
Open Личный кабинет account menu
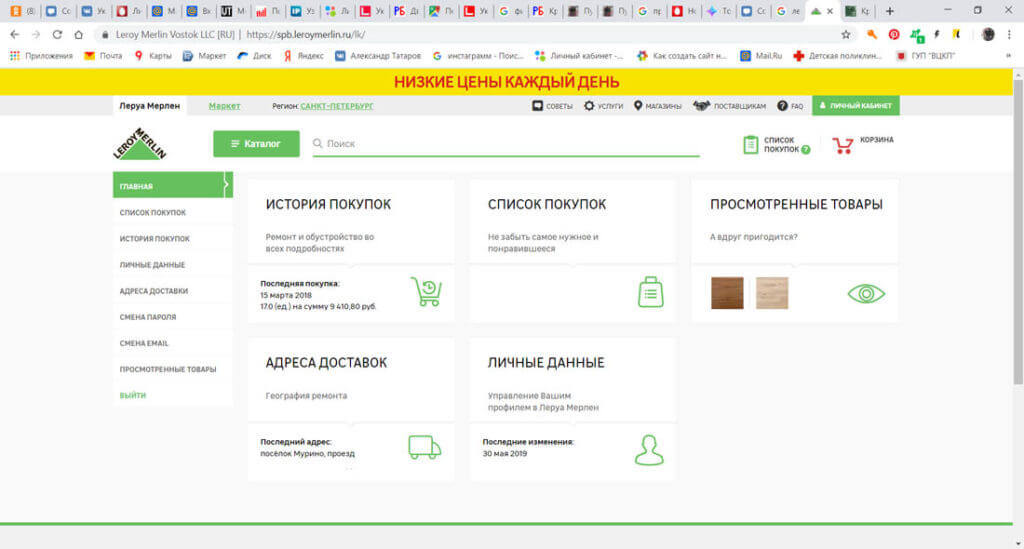point(855,106)
